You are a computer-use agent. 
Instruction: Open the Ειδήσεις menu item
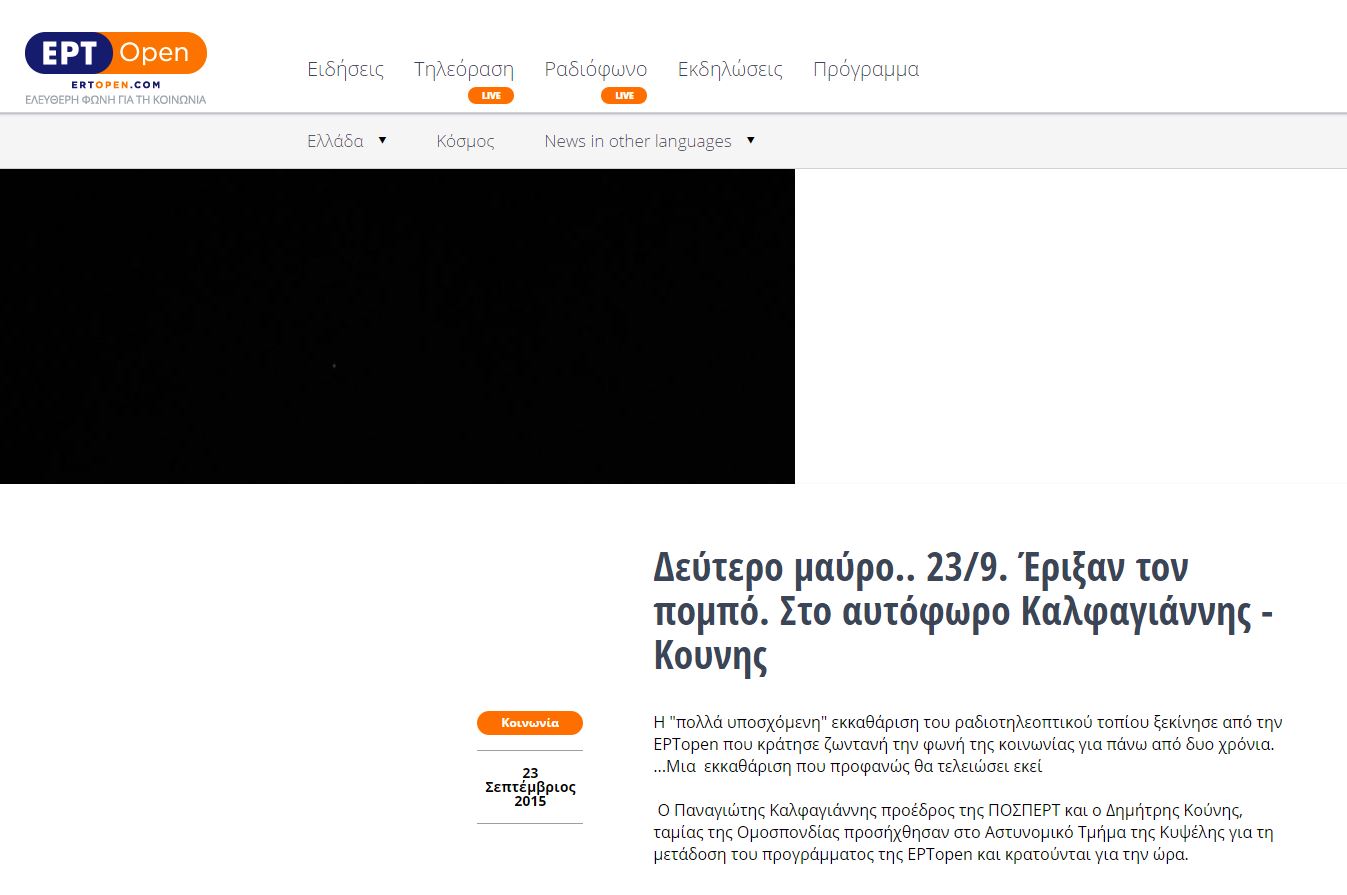pyautogui.click(x=345, y=69)
